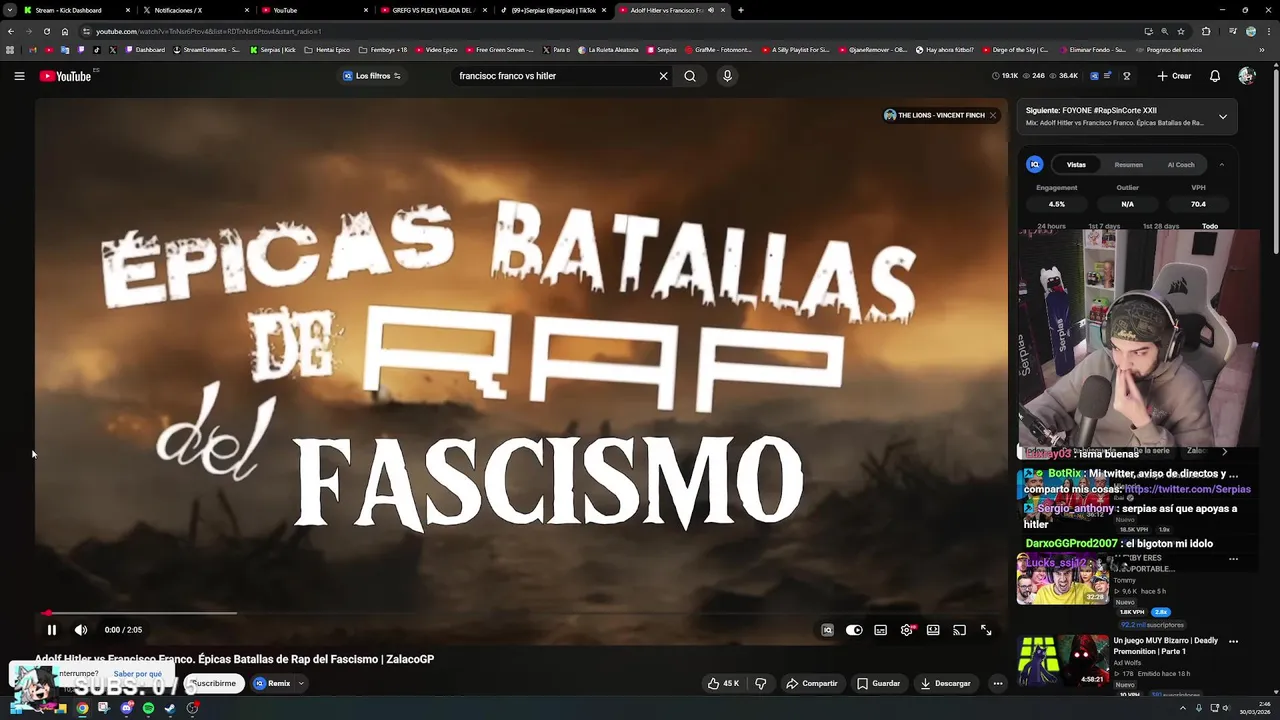Image resolution: width=1280 pixels, height=720 pixels.
Task: Open the YouTube notifications bell
Action: (1215, 76)
